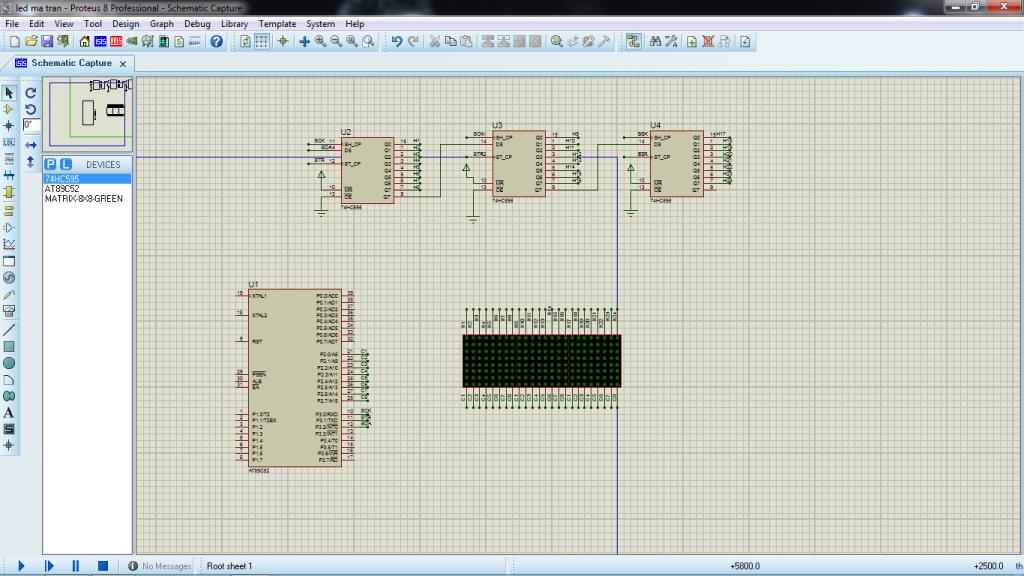Screen dimensions: 1024x576
Task: Activate the Selection mode arrow tool
Action: tap(9, 92)
